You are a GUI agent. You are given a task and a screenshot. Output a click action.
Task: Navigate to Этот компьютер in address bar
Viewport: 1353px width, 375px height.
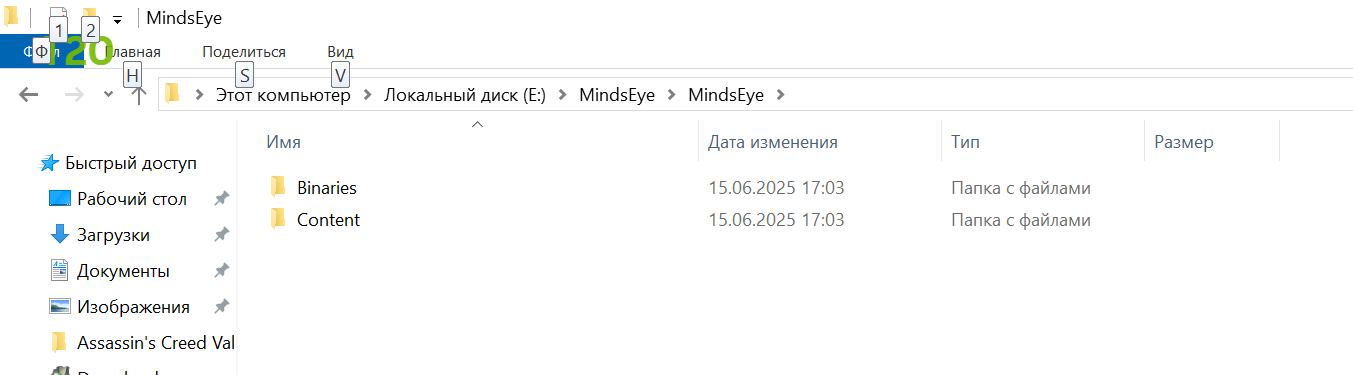pyautogui.click(x=283, y=95)
